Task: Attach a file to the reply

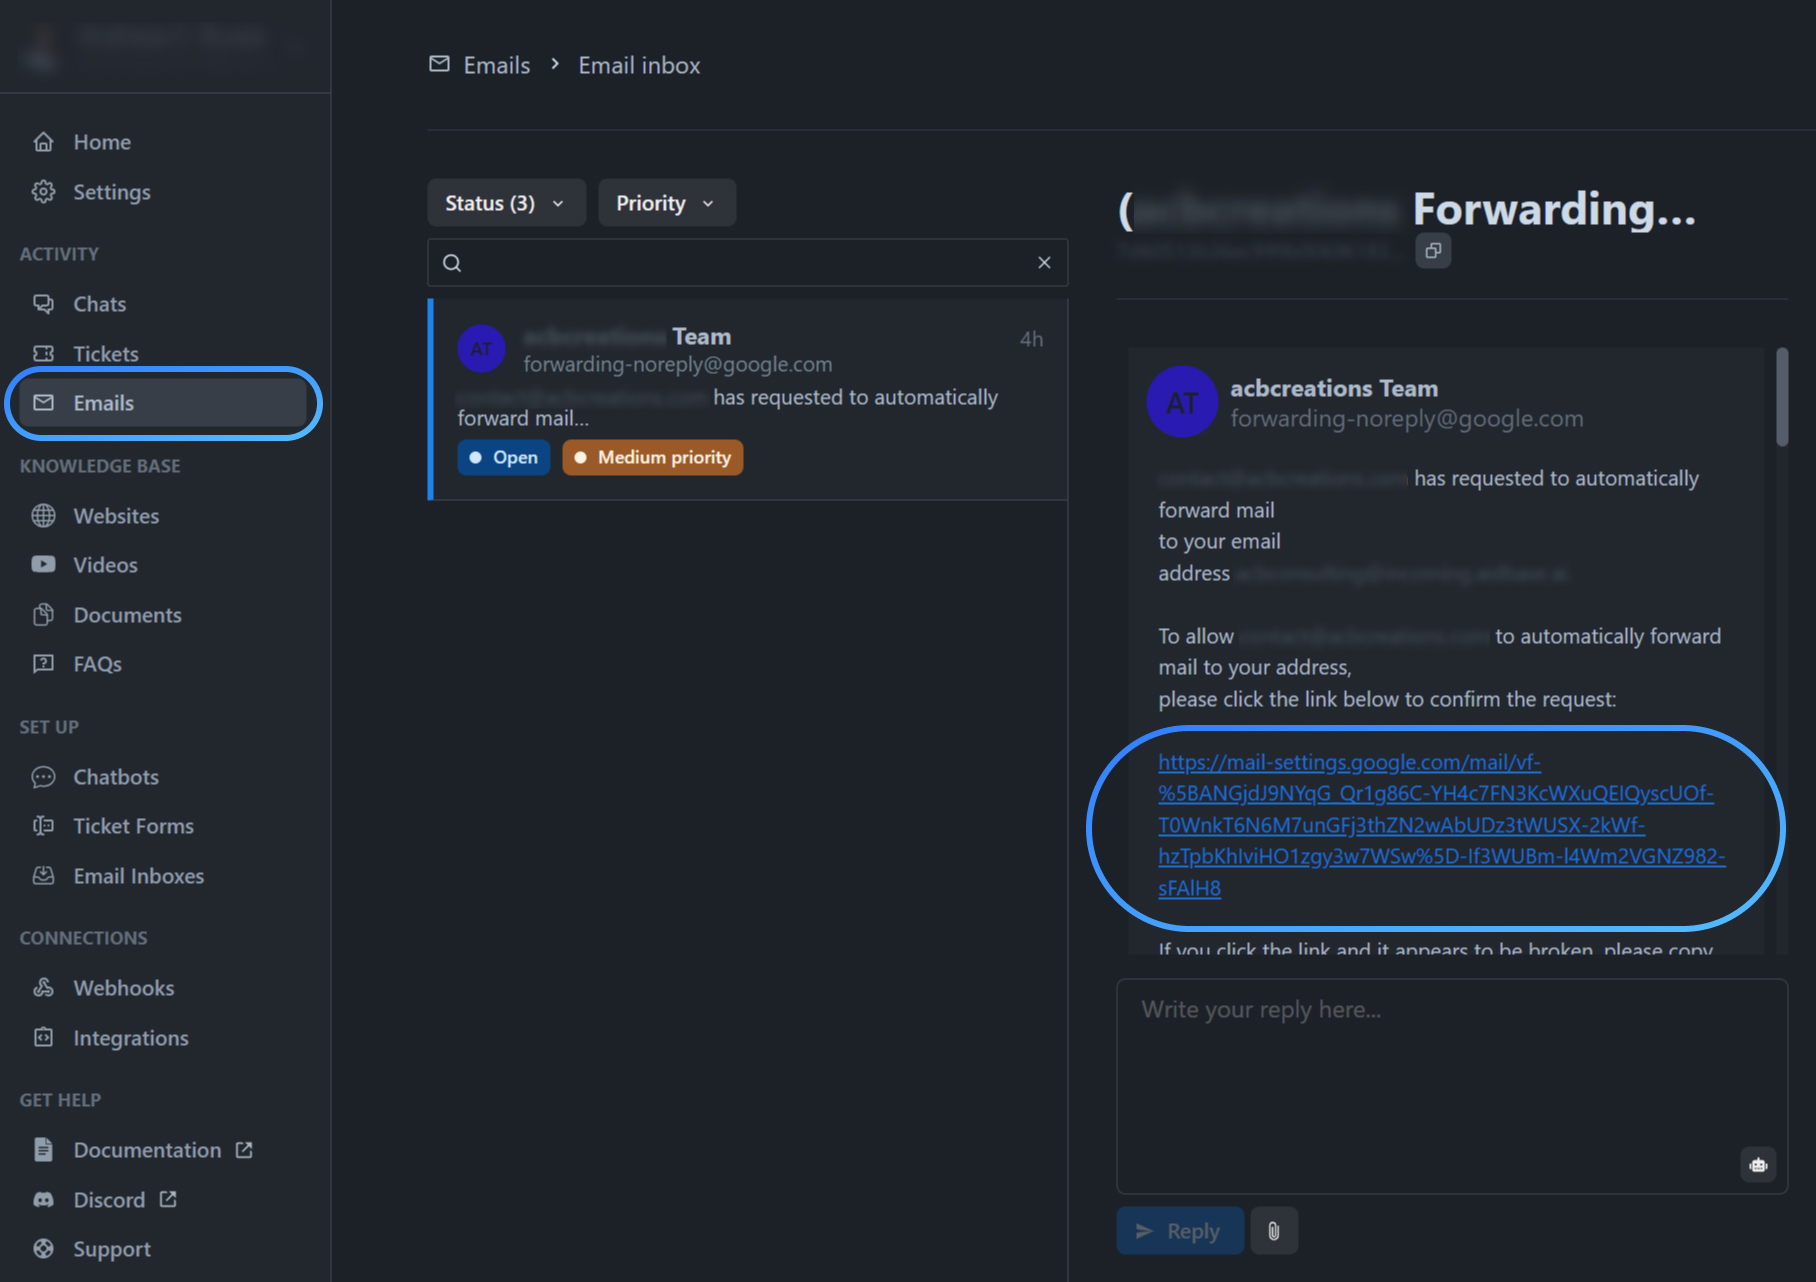Action: 1274,1230
